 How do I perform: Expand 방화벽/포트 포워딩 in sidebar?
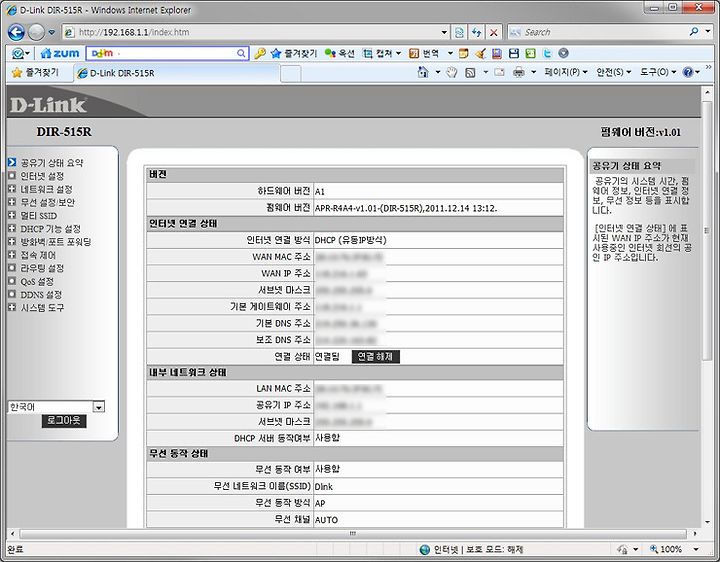56,242
